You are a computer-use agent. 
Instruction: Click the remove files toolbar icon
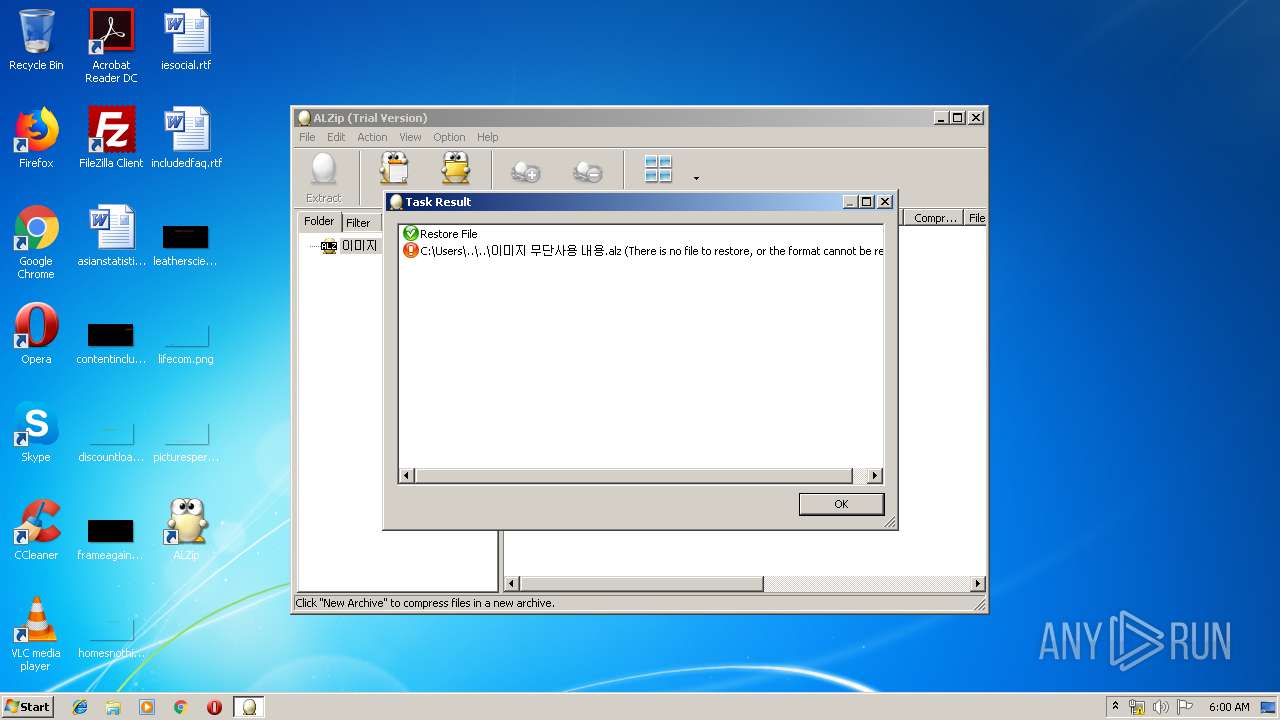pos(587,172)
